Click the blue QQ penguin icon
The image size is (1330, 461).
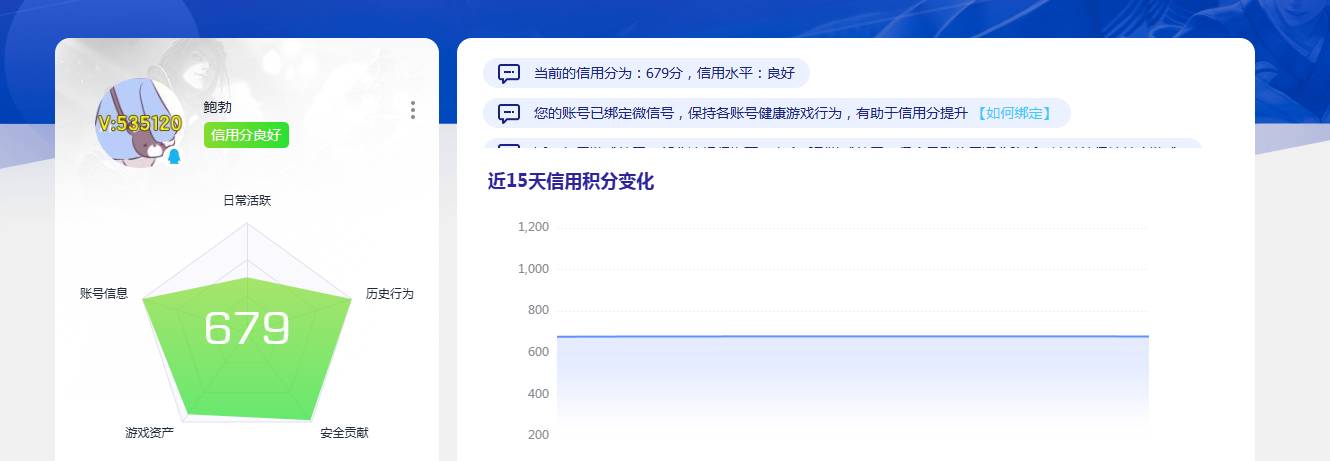click(174, 158)
